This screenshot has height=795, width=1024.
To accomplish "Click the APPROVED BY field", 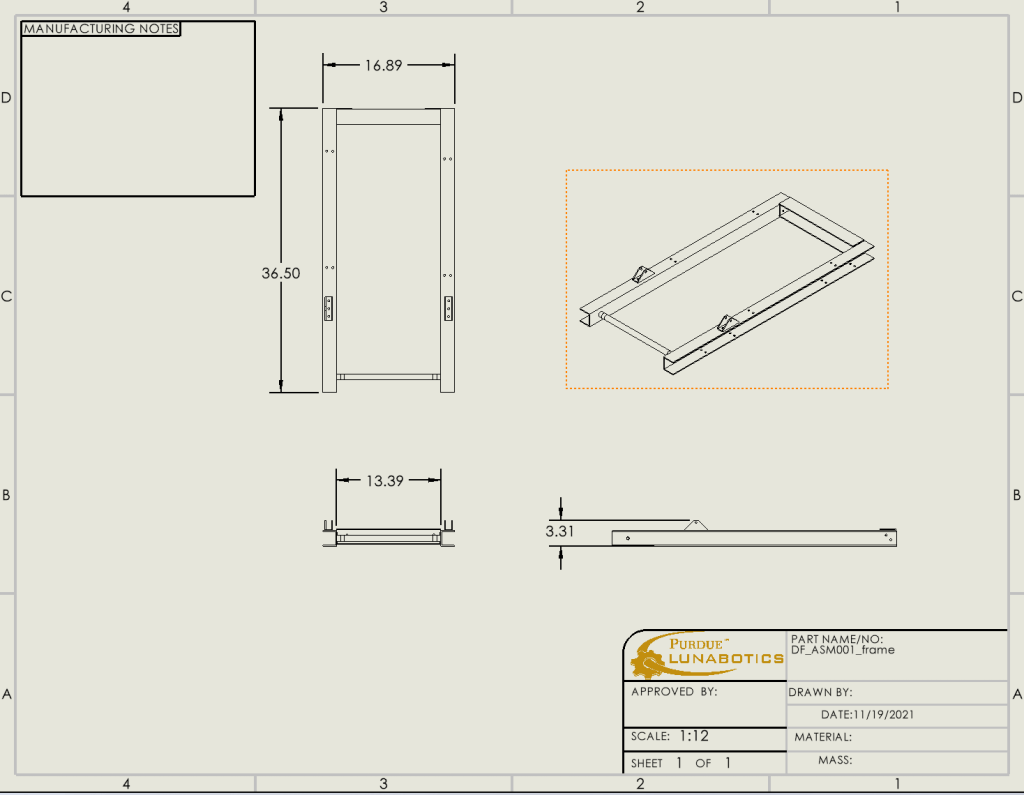I will [674, 691].
